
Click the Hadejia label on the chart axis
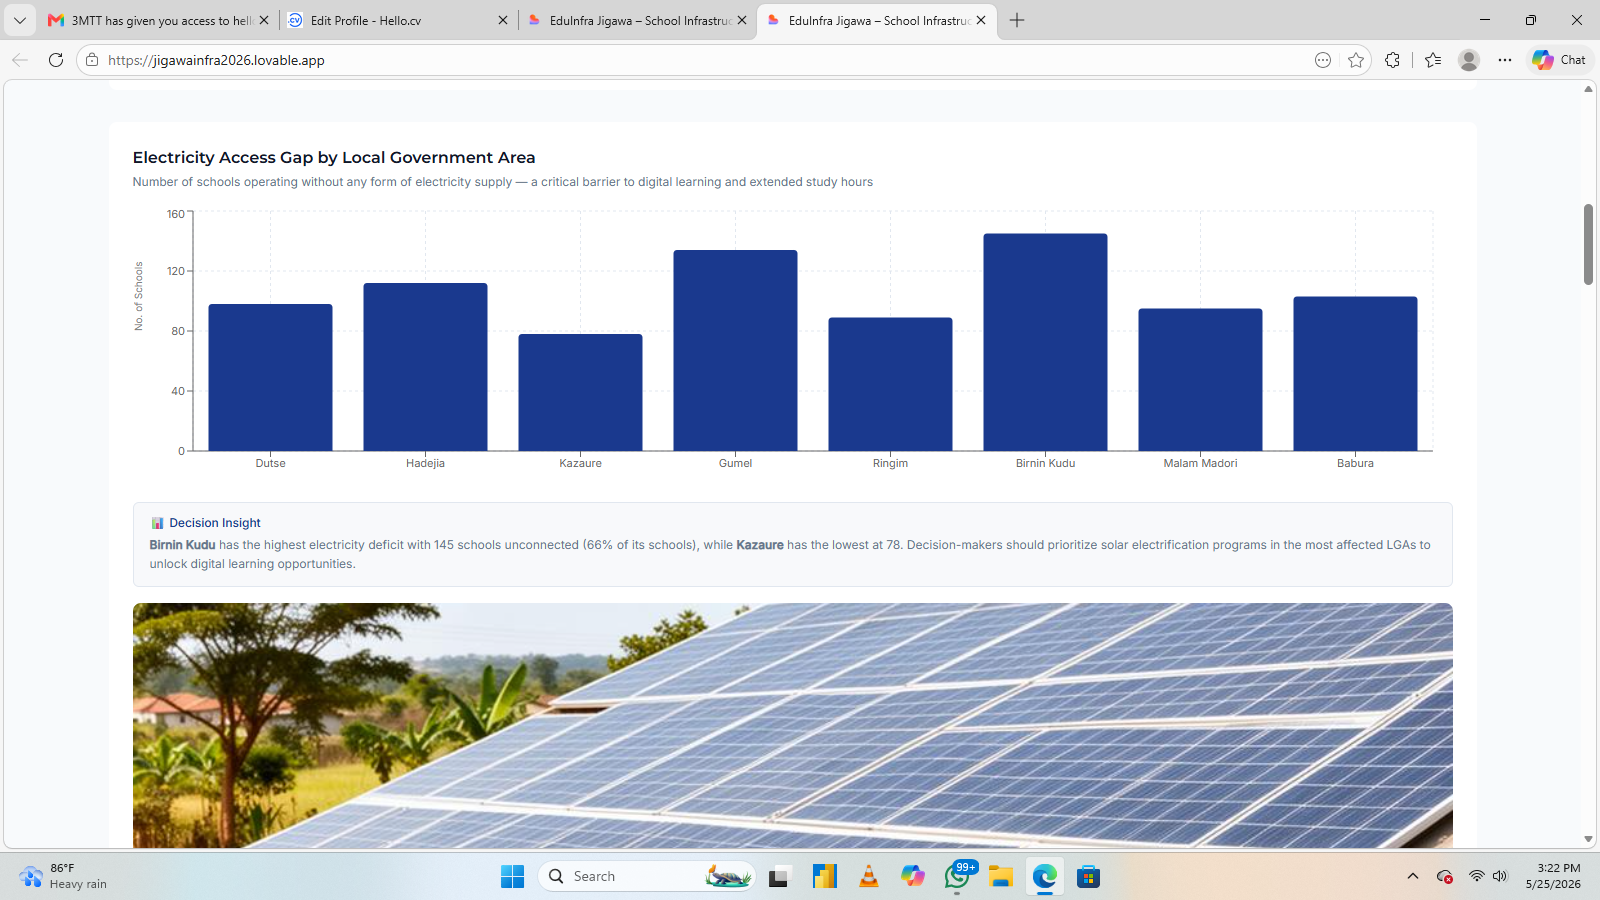(x=425, y=463)
